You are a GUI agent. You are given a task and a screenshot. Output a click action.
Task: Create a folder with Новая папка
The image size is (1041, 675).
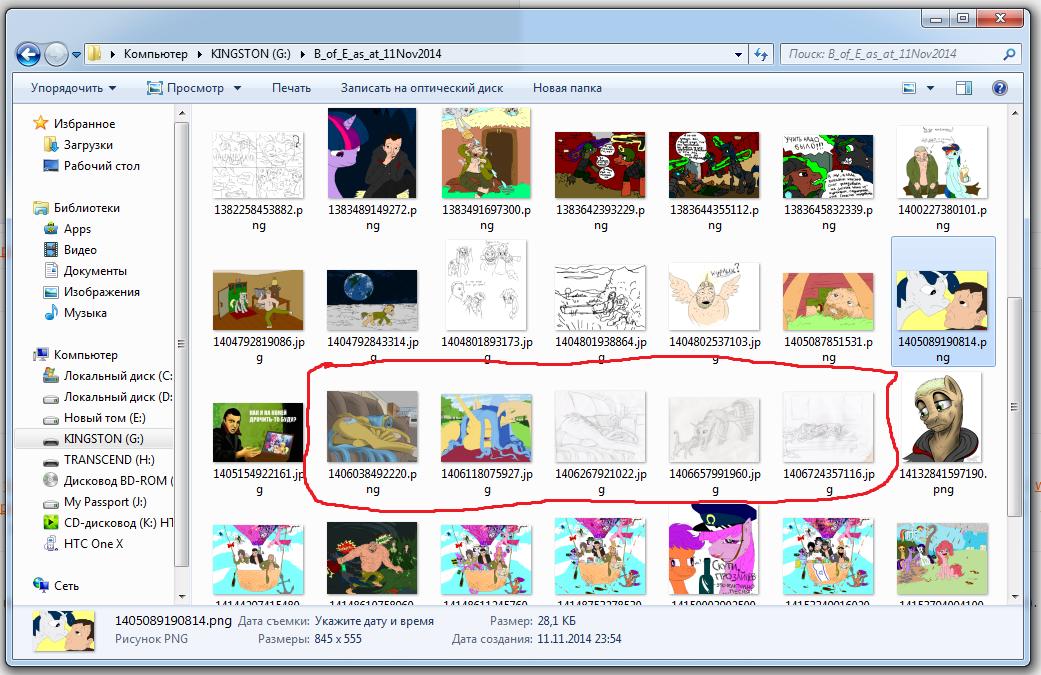tap(567, 88)
